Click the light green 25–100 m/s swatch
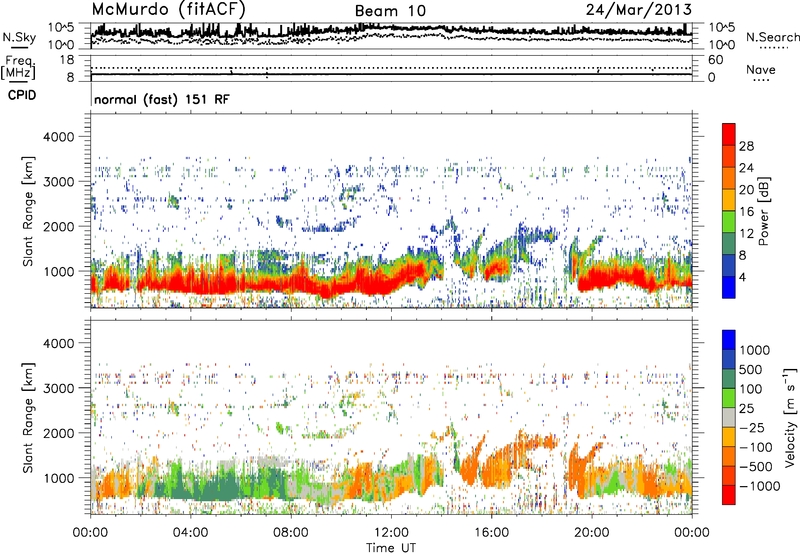This screenshot has height=554, width=800. (729, 398)
